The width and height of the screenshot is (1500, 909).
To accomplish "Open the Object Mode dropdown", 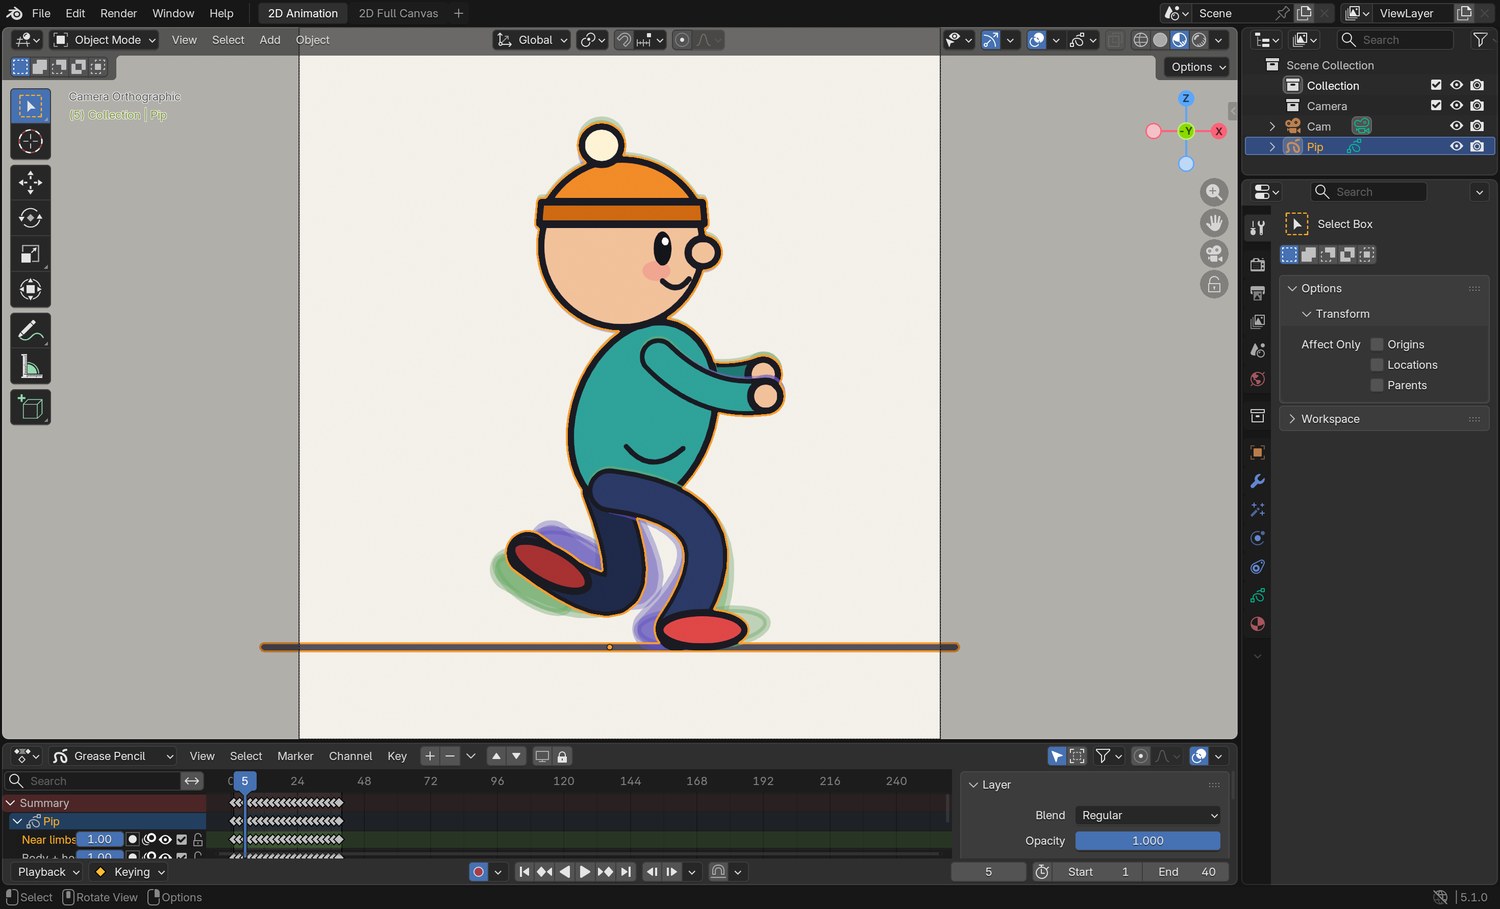I will tap(105, 40).
